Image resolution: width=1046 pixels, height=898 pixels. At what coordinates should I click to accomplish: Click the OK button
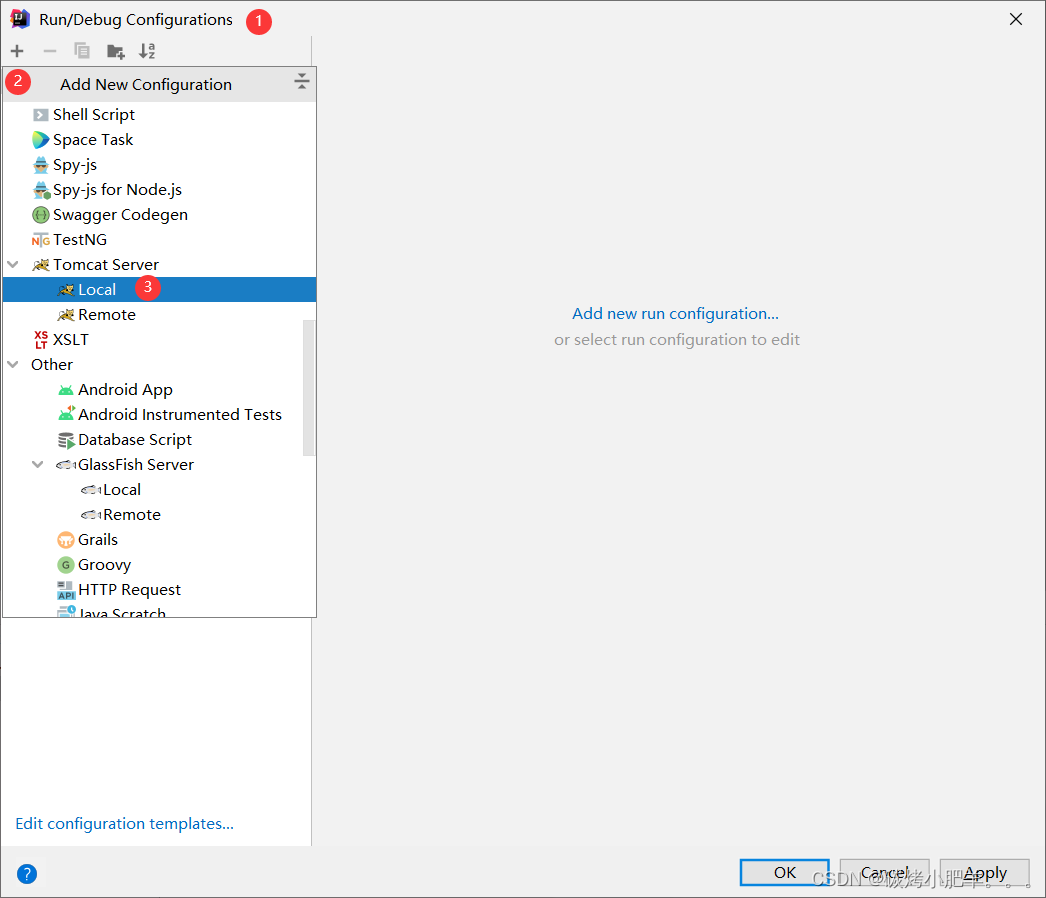[x=784, y=873]
